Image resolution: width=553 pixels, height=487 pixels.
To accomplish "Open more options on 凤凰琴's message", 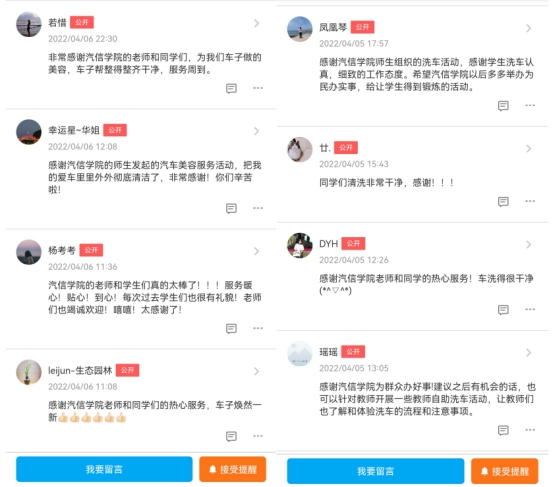I will pyautogui.click(x=530, y=105).
